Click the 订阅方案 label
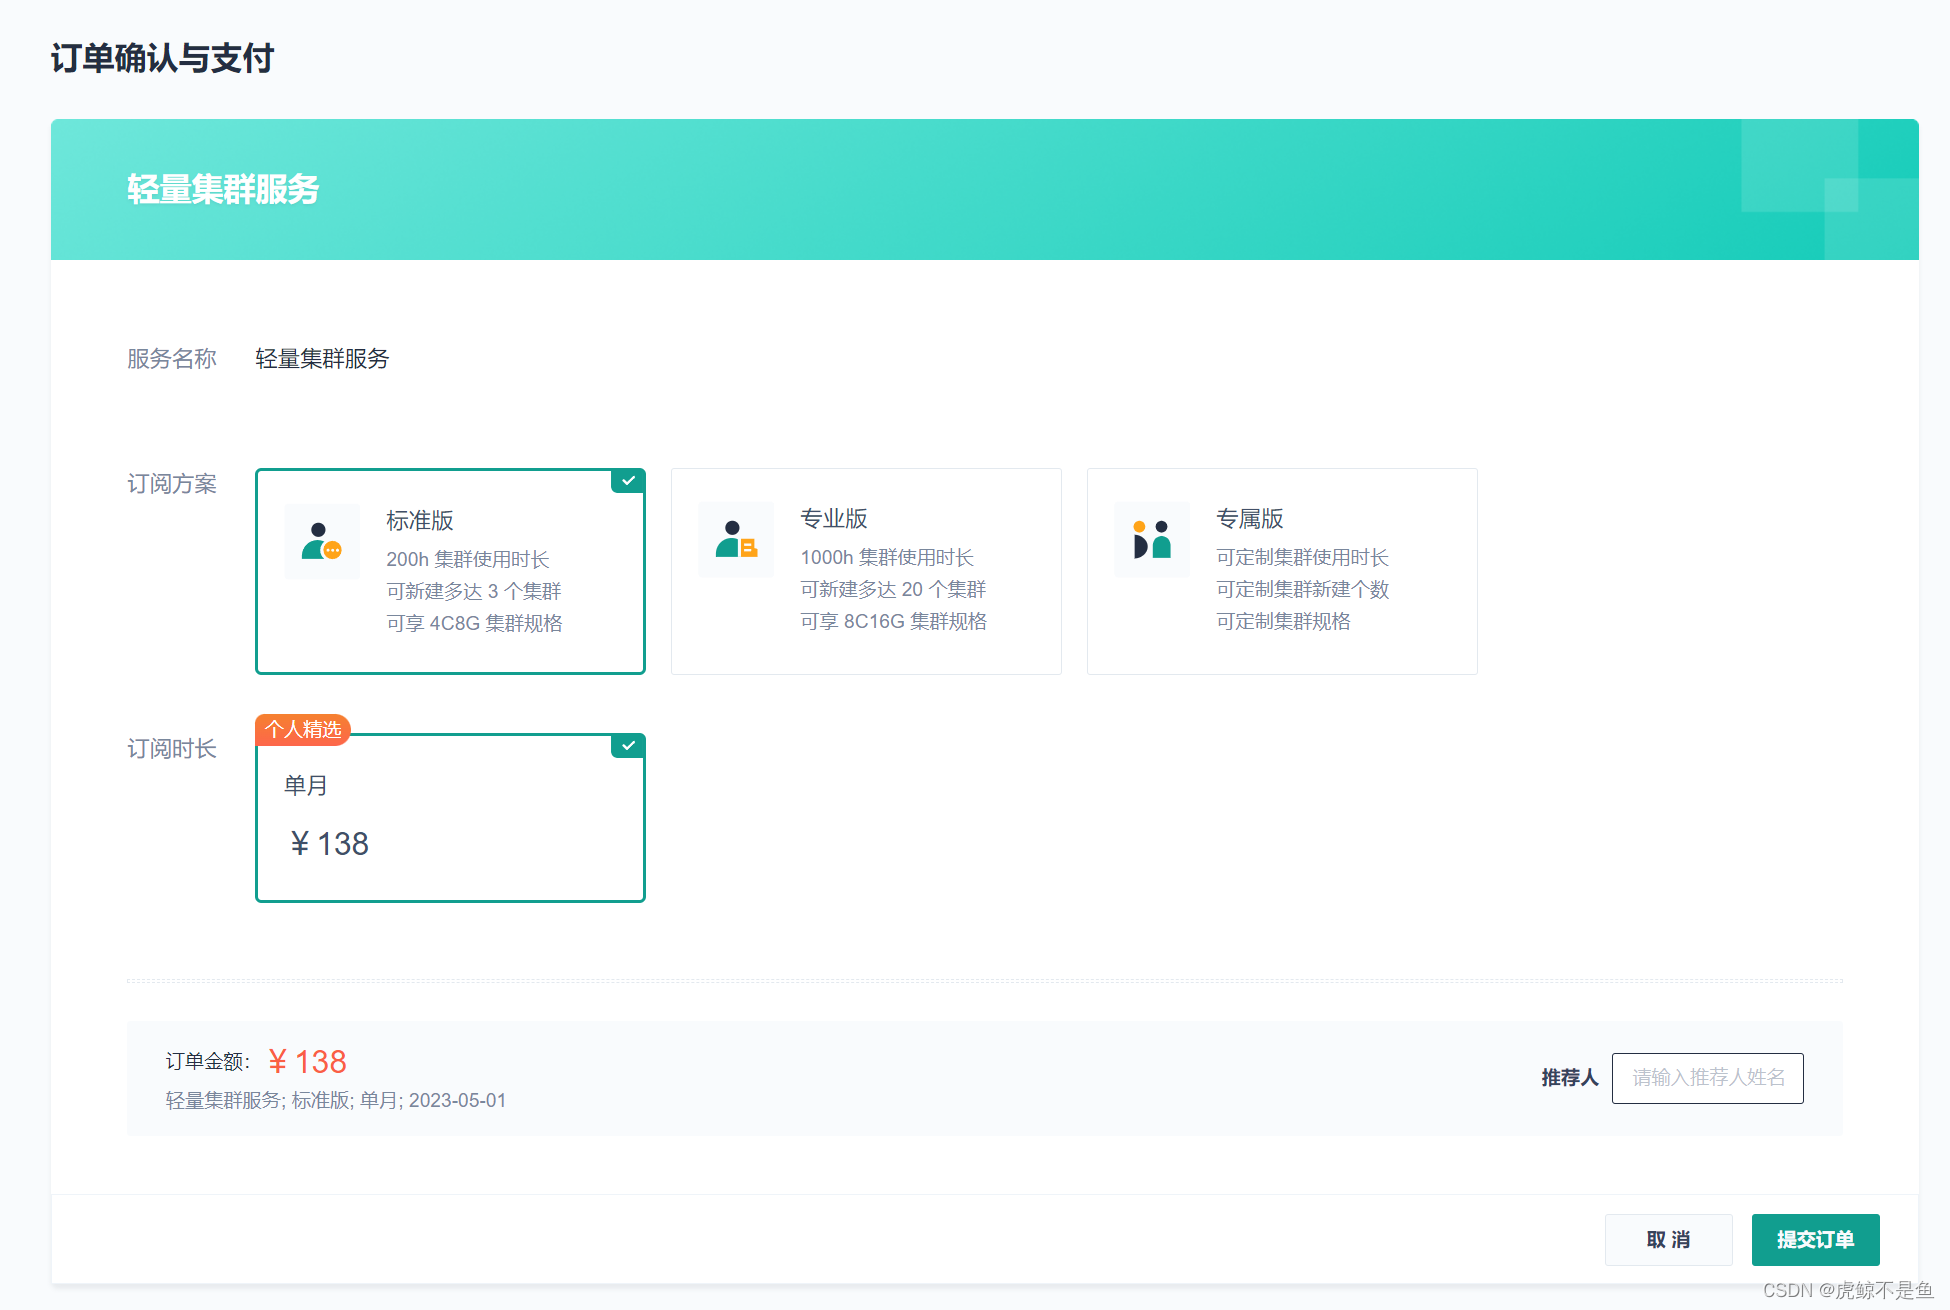The image size is (1950, 1310). (x=172, y=484)
